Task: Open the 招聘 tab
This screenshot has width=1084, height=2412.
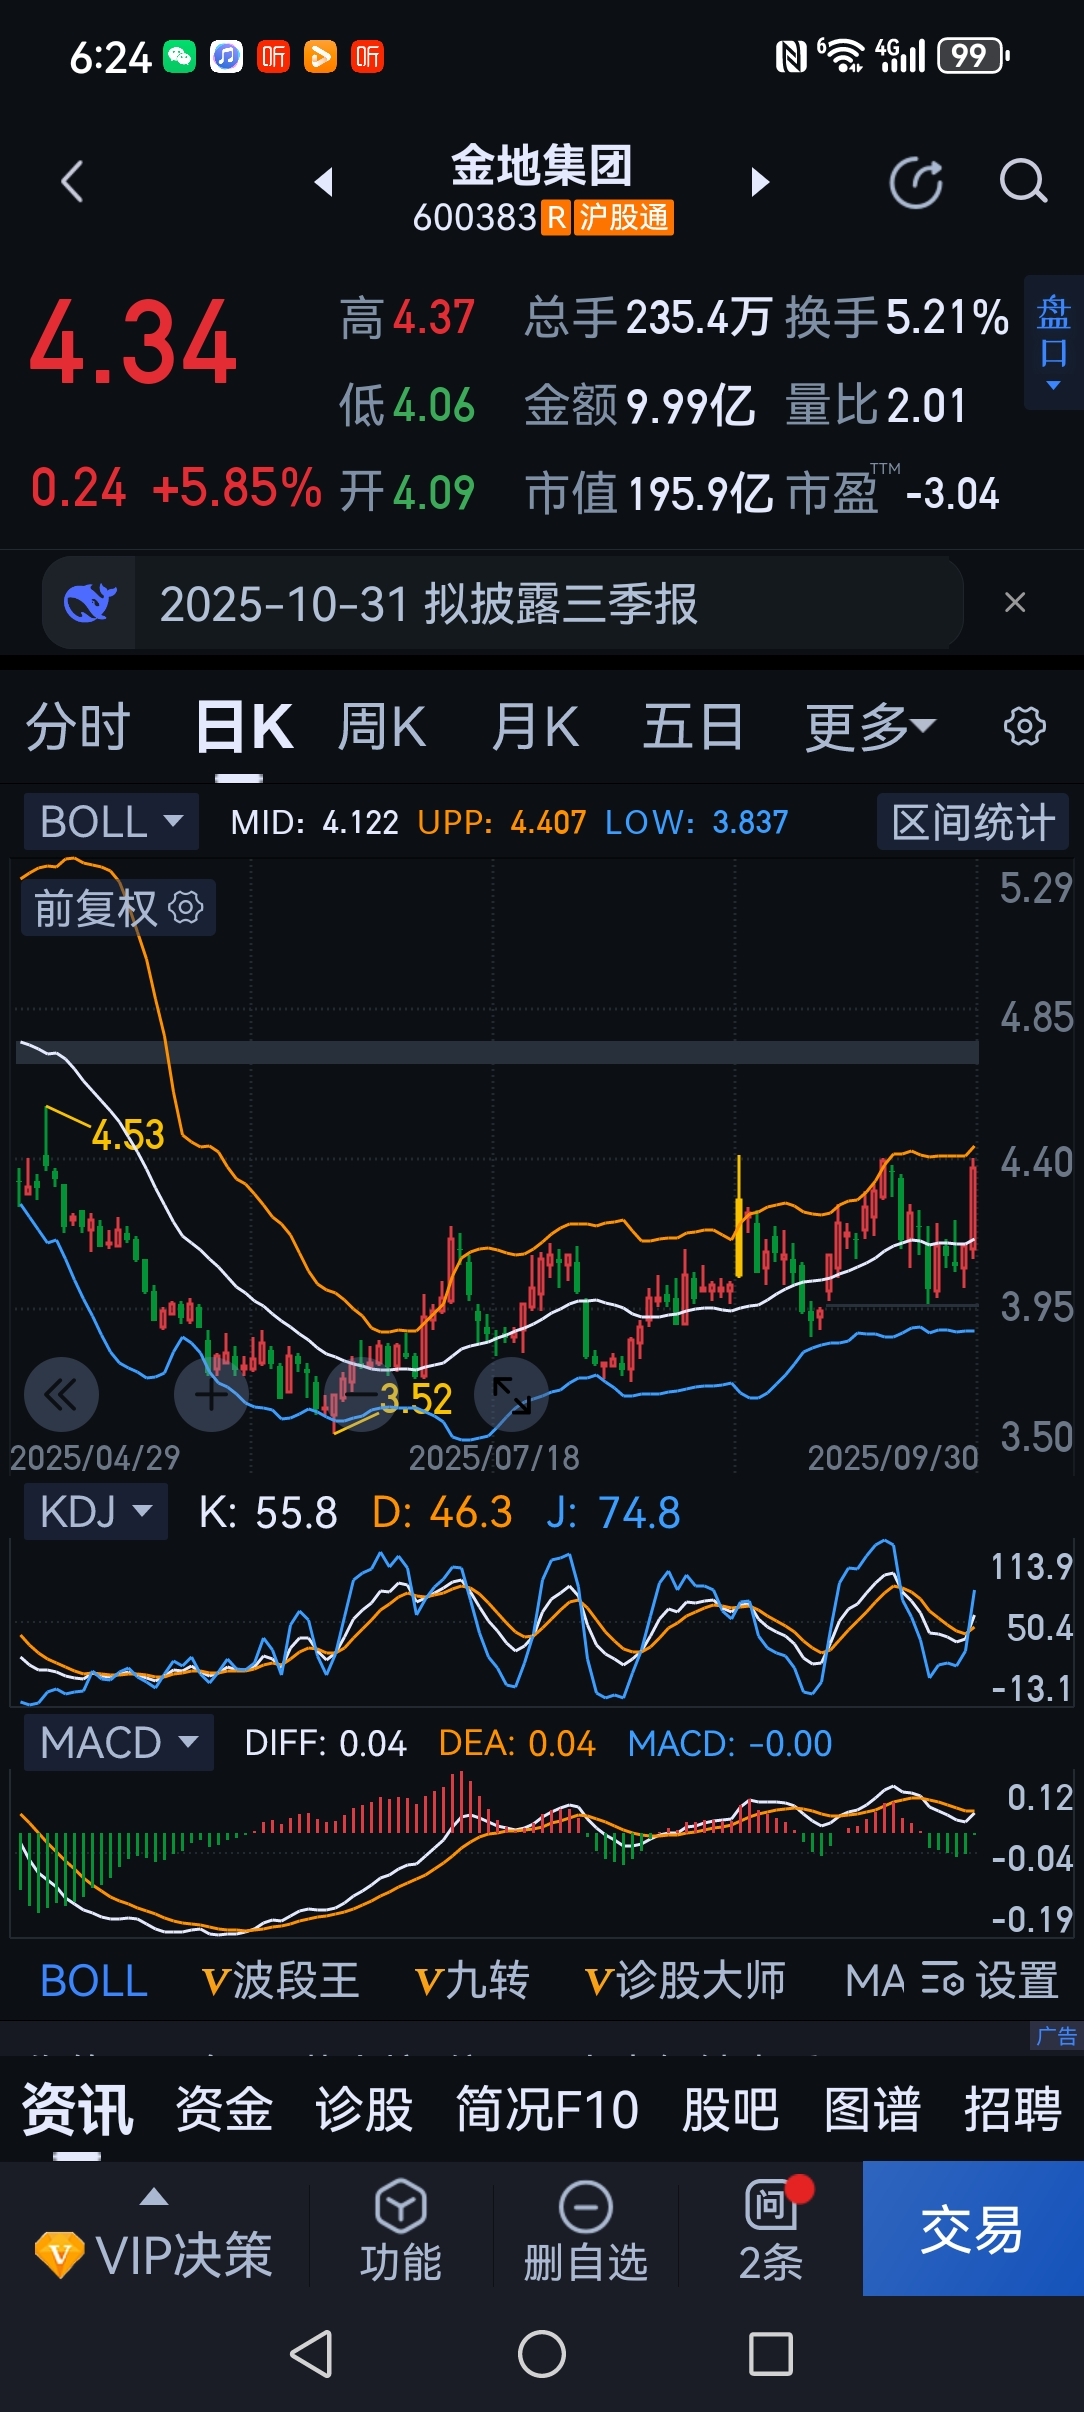Action: 1012,2108
